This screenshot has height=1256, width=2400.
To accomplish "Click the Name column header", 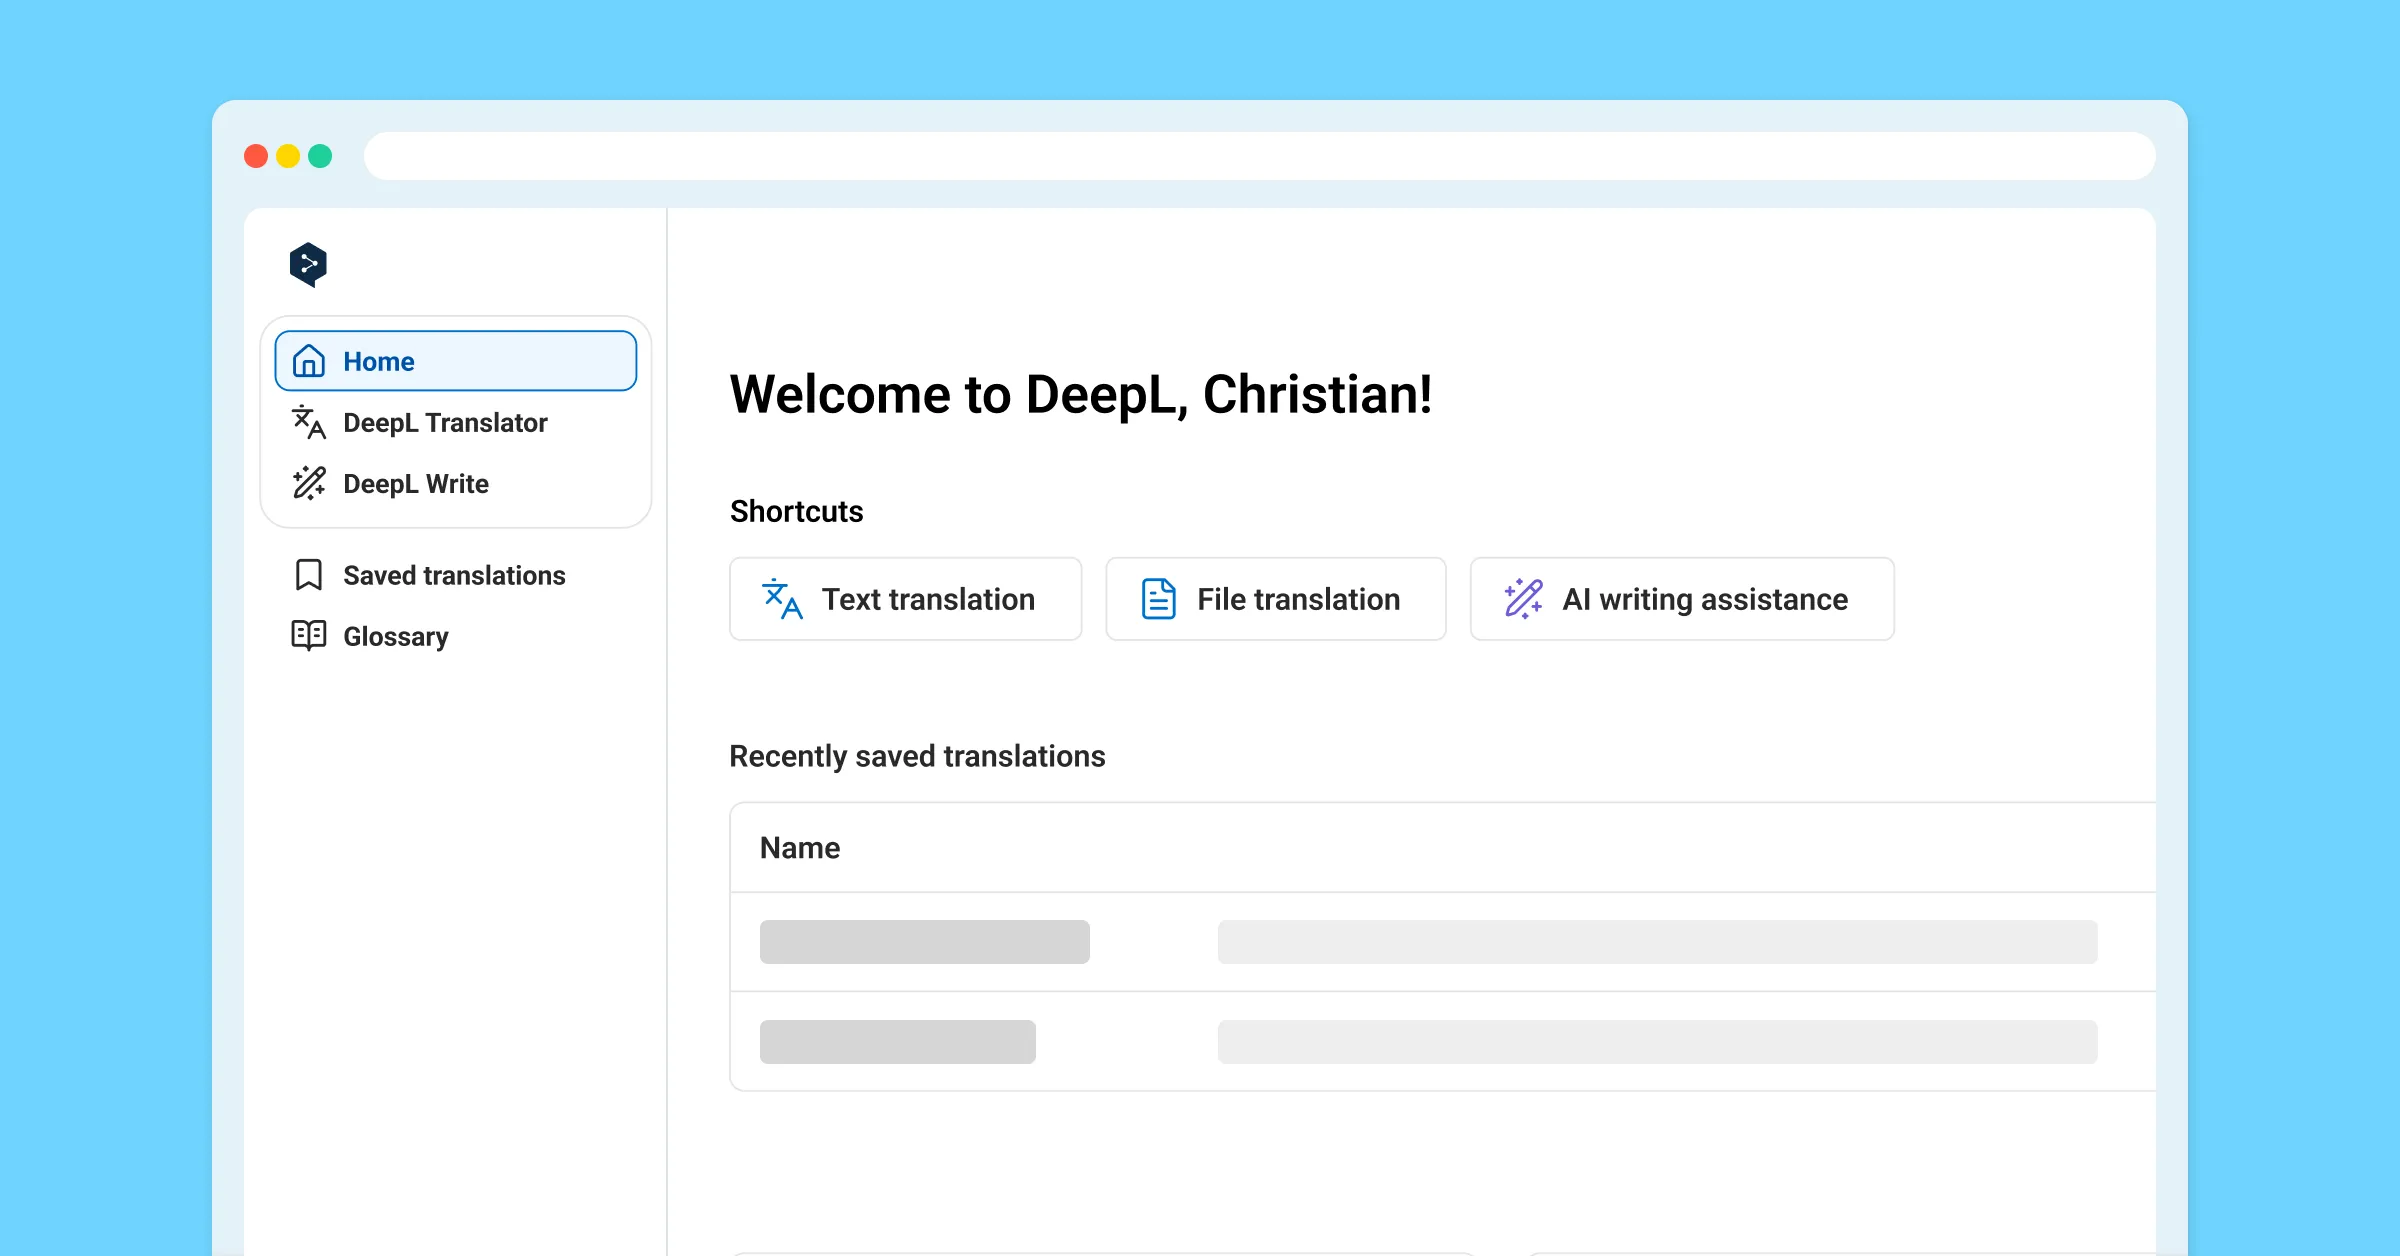I will 800,847.
